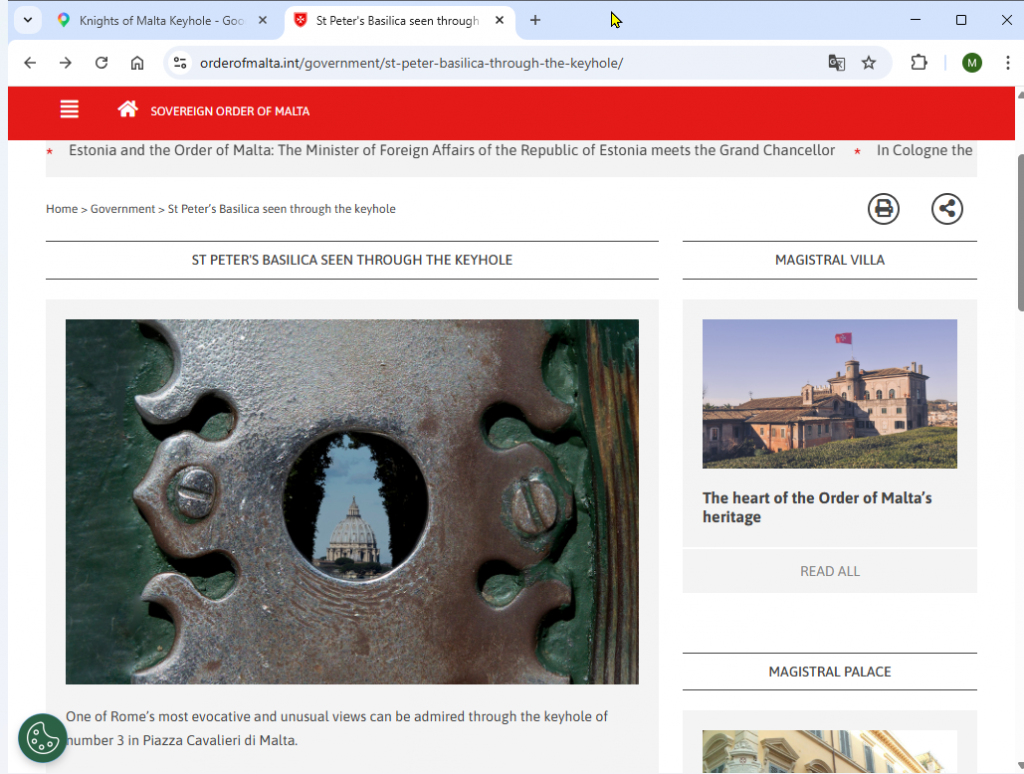1024x774 pixels.
Task: Click READ ALL under Magistral Villa
Action: (829, 571)
